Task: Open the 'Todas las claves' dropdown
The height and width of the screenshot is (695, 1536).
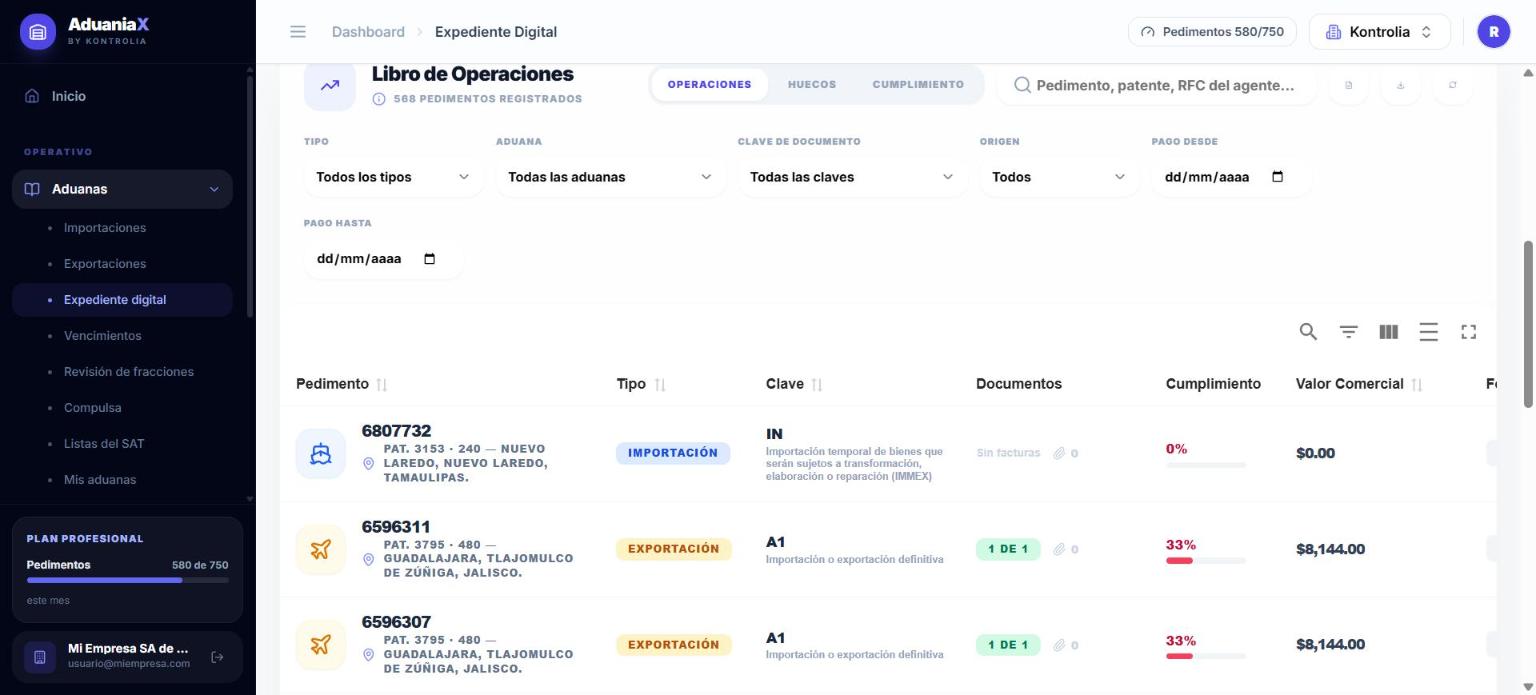Action: [852, 177]
